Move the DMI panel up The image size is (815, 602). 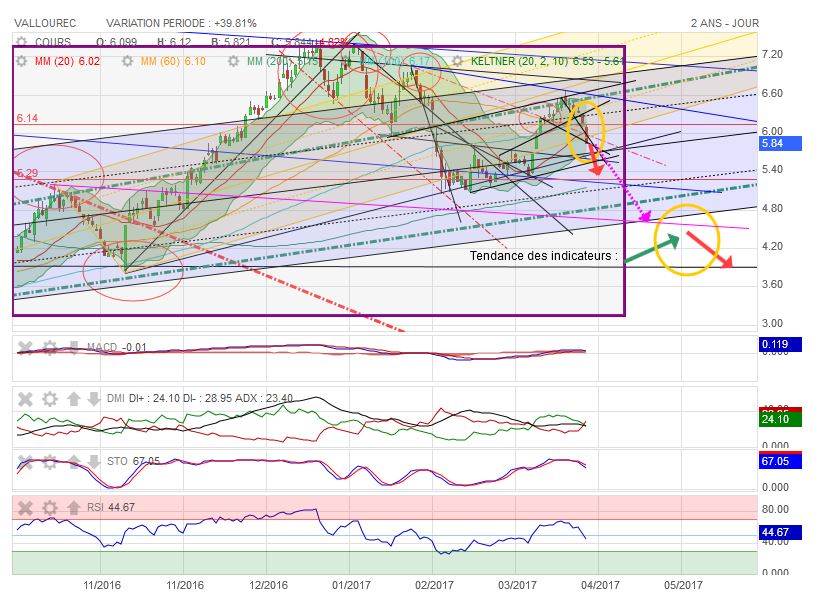pyautogui.click(x=73, y=399)
